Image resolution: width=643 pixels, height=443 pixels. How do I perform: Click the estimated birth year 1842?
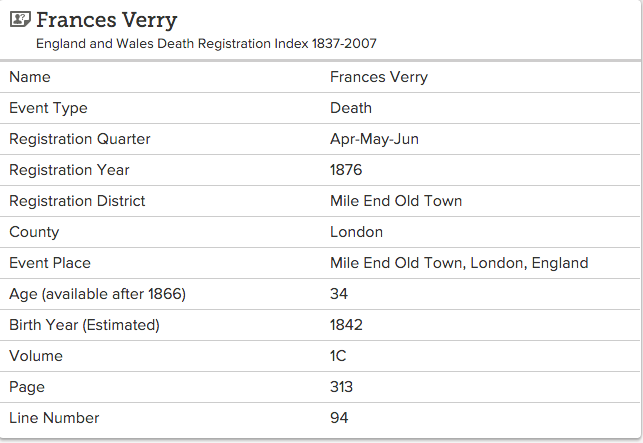(346, 325)
